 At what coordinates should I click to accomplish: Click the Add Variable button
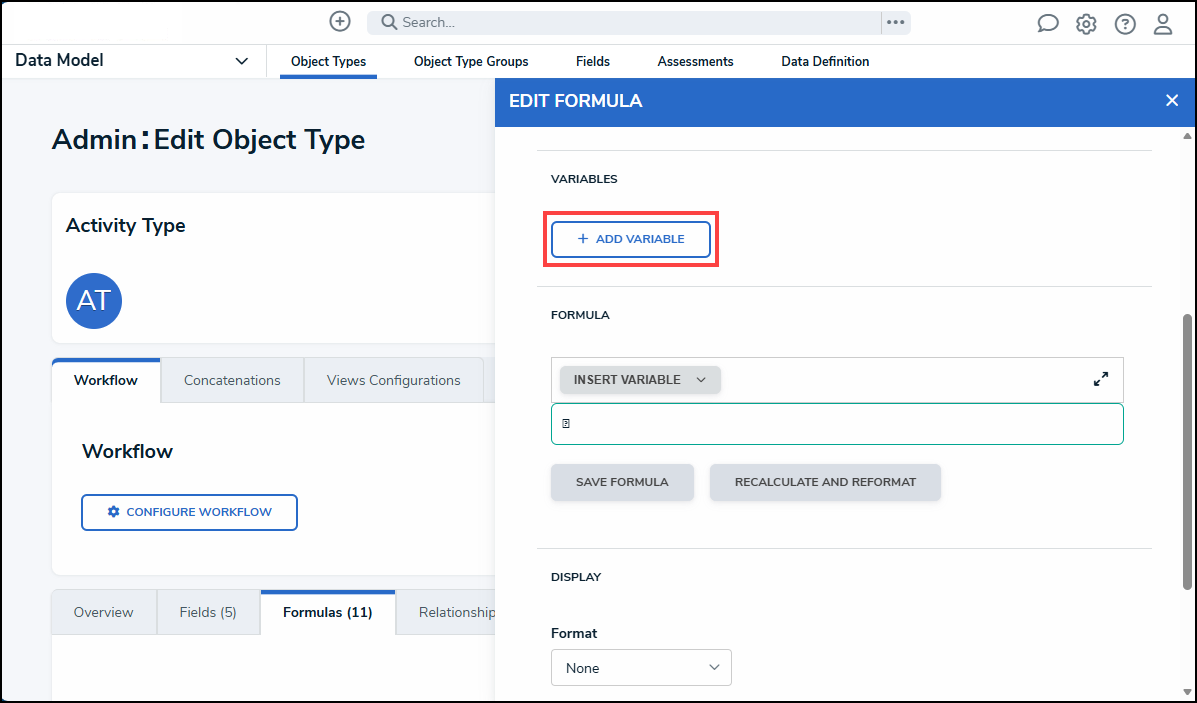pos(631,239)
